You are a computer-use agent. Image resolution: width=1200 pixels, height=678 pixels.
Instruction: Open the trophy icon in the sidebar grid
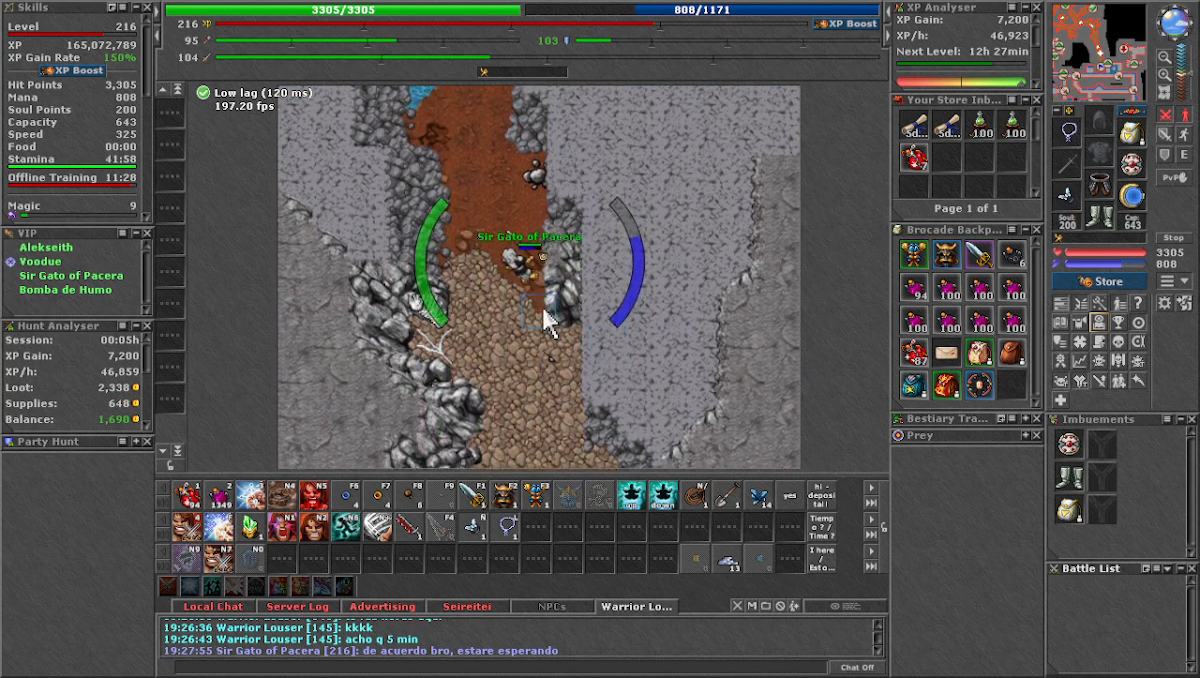point(1118,322)
